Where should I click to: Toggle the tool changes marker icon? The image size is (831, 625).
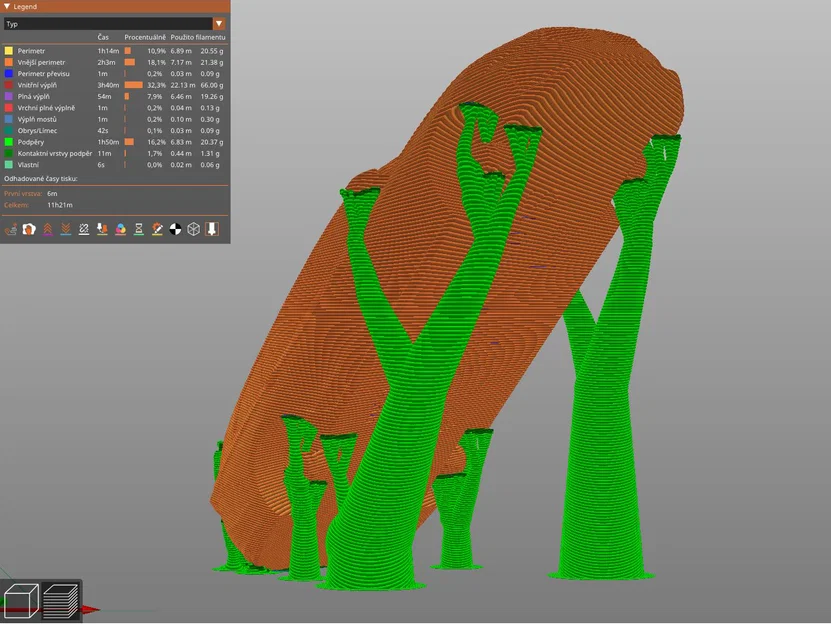[104, 228]
